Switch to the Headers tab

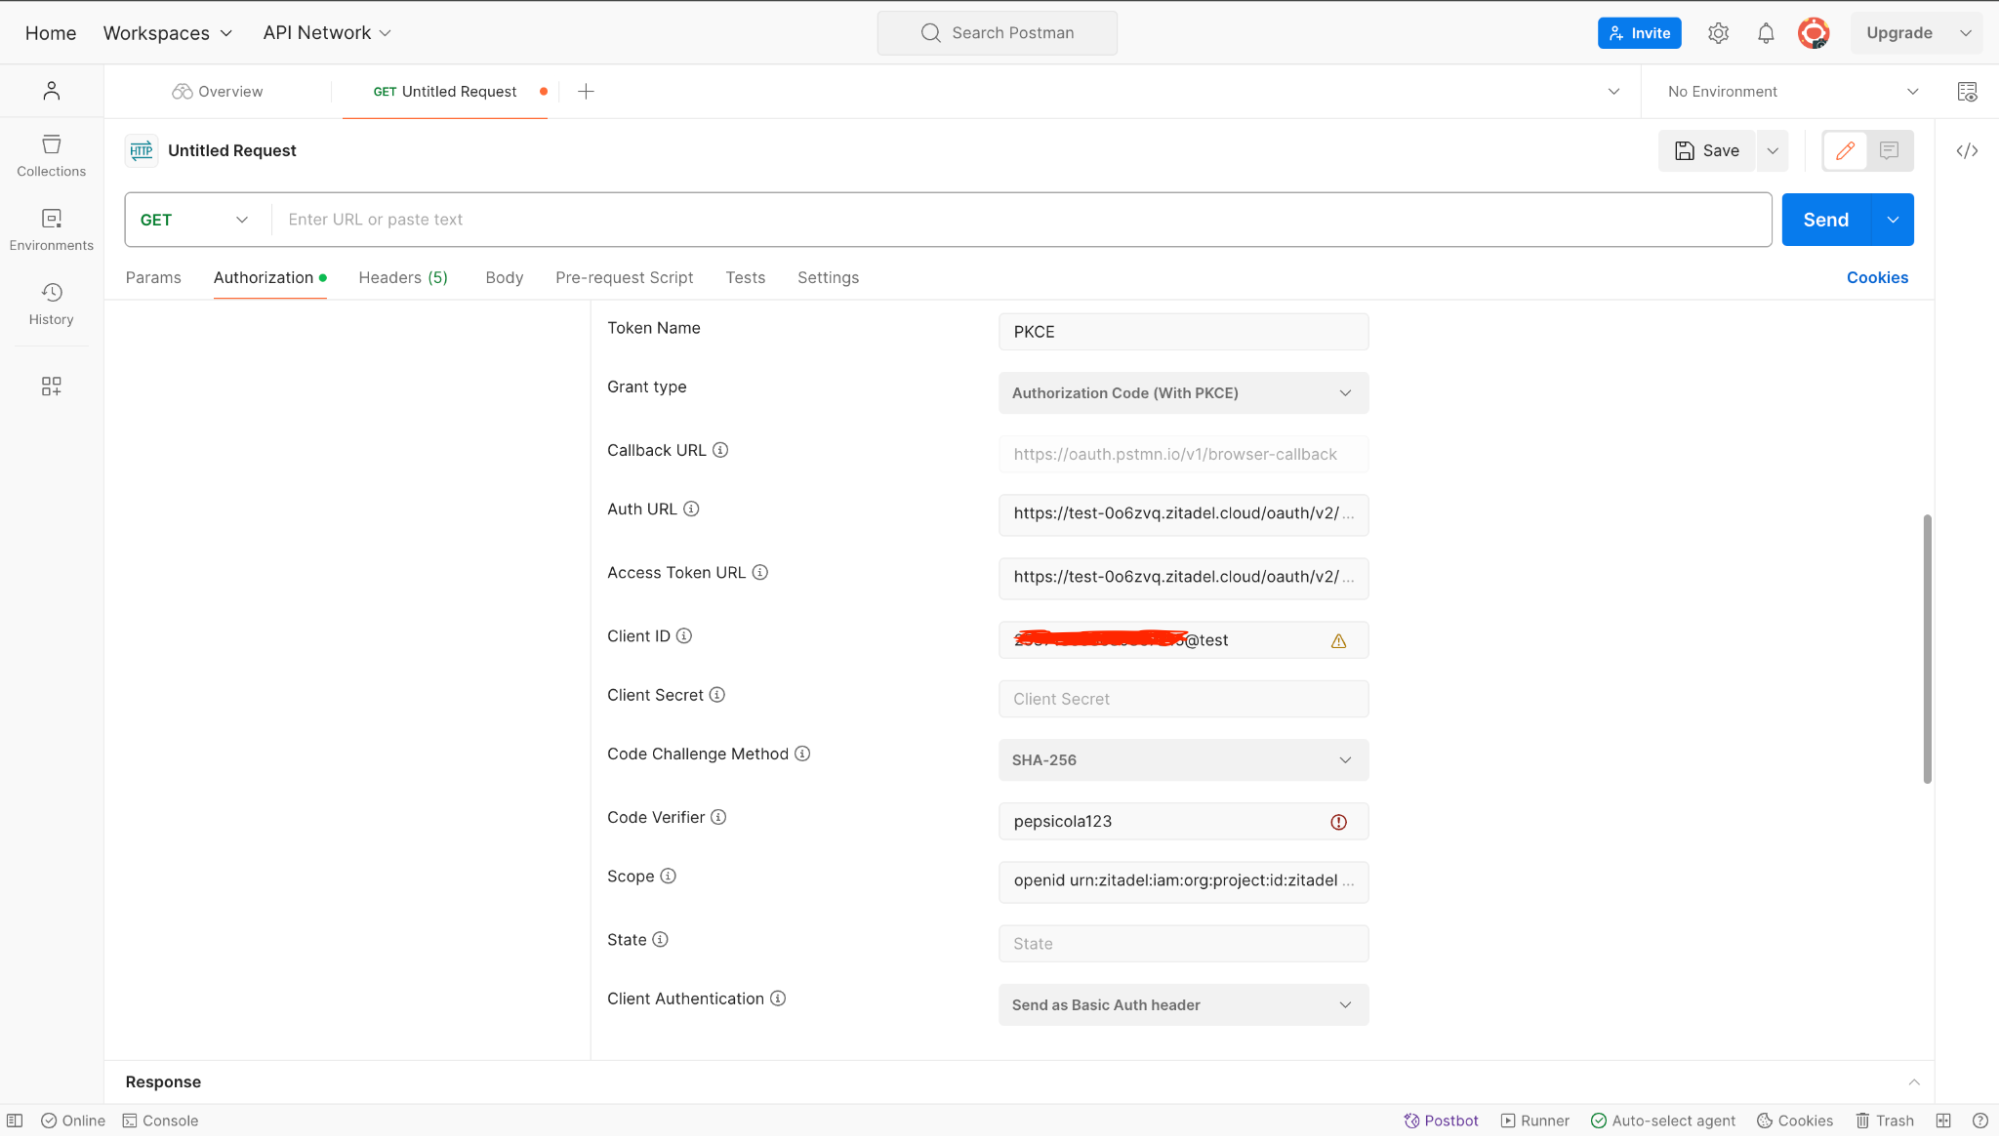coord(402,278)
